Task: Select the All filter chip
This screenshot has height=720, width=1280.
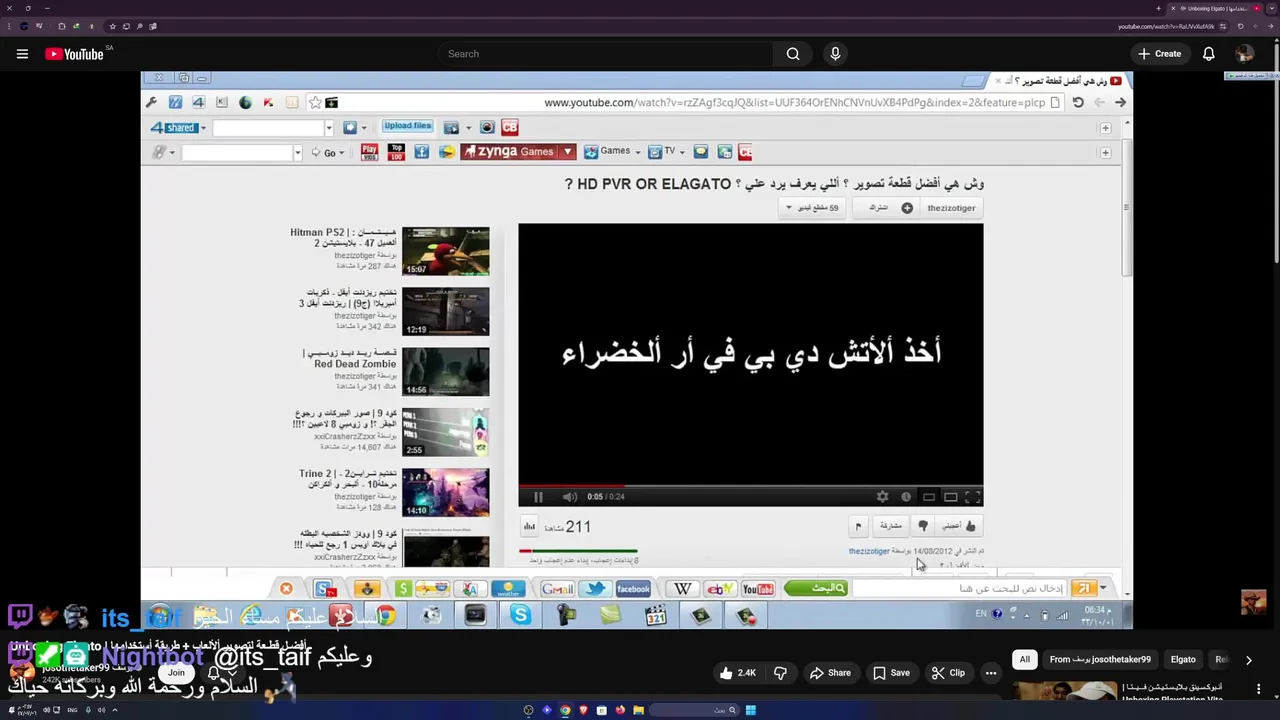Action: (x=1024, y=660)
